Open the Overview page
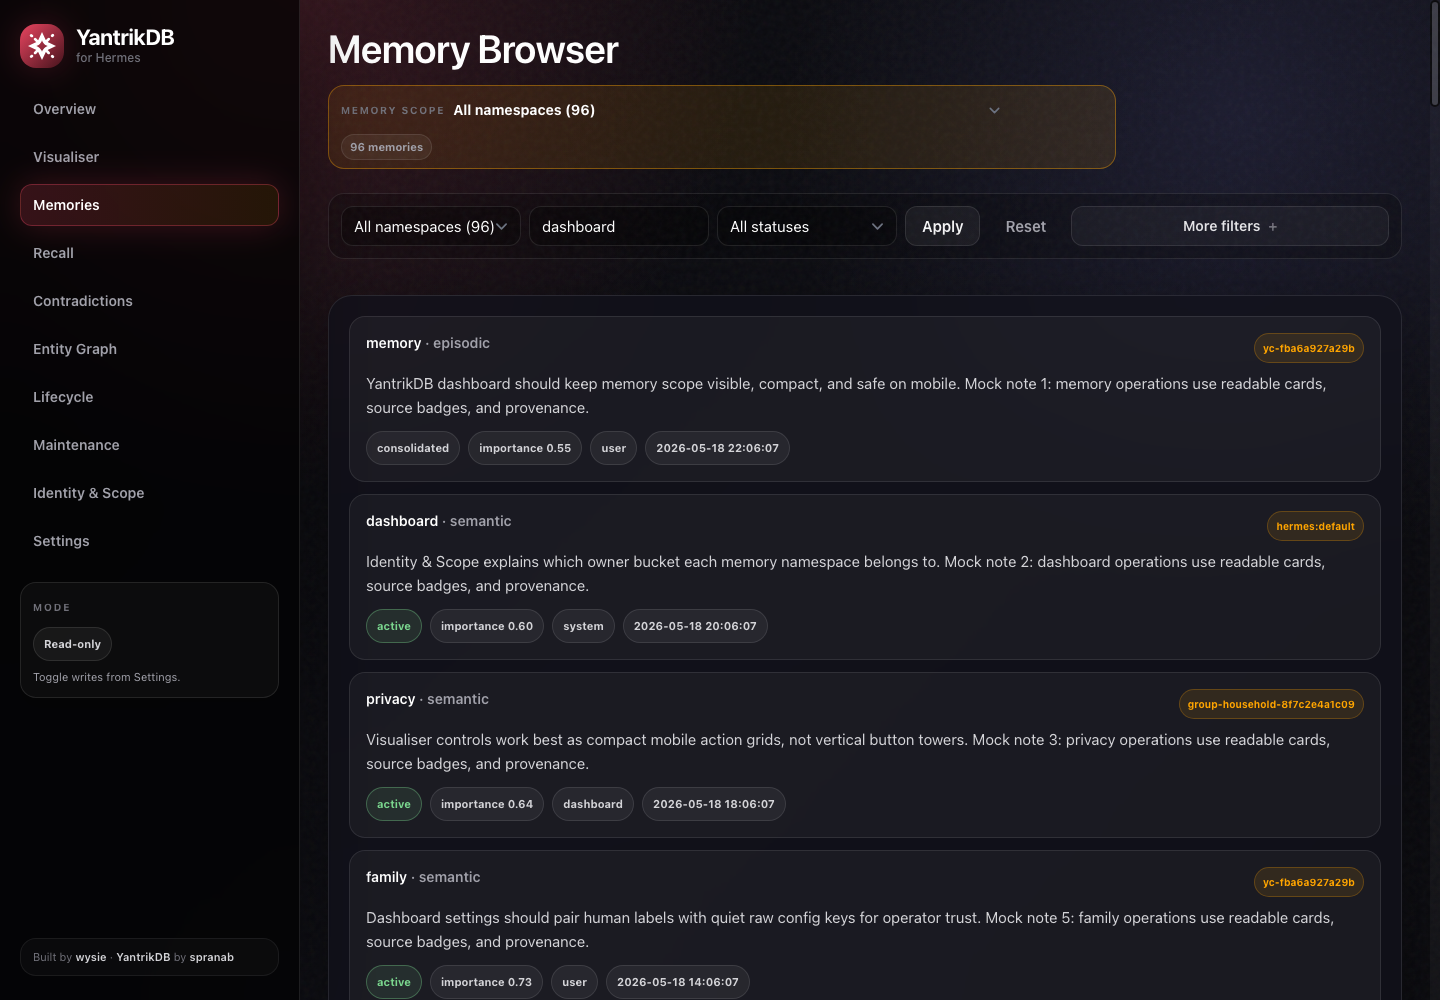 [149, 109]
